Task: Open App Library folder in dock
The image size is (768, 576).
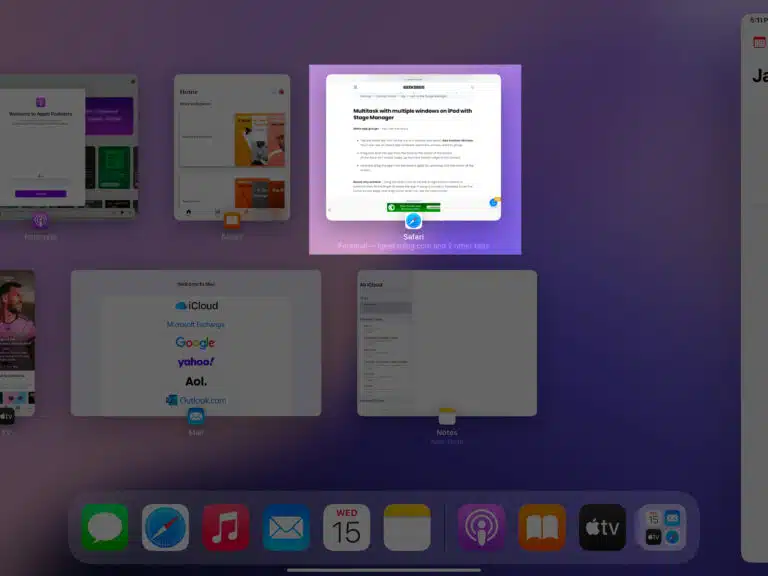Action: pyautogui.click(x=662, y=527)
